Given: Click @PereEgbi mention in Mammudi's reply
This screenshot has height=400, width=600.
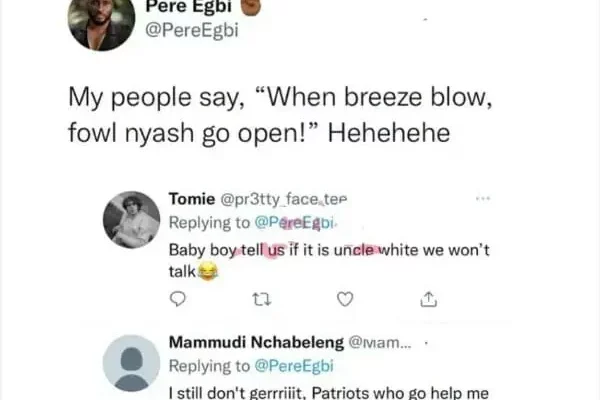Looking at the screenshot, I should [x=296, y=365].
